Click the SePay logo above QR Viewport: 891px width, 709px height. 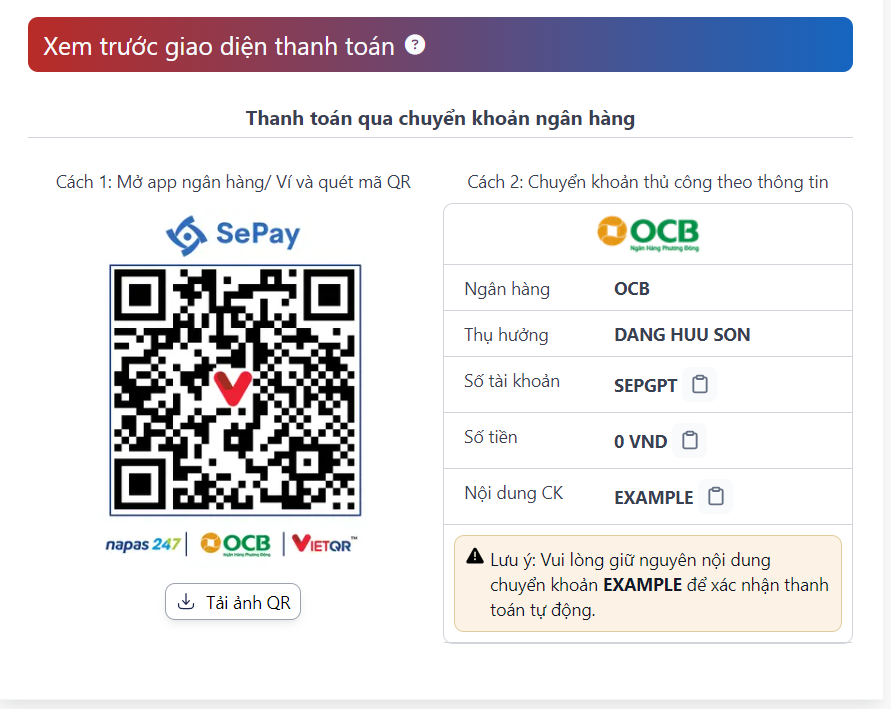pos(233,234)
